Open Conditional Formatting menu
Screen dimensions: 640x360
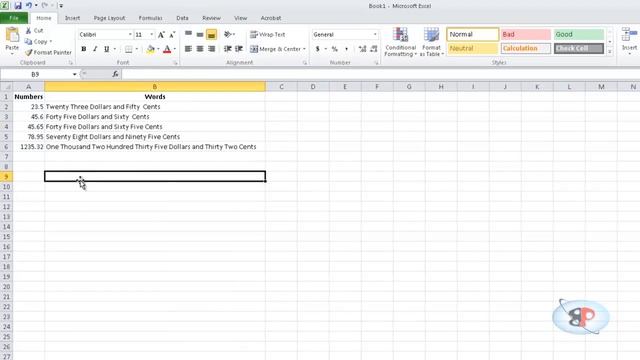400,42
